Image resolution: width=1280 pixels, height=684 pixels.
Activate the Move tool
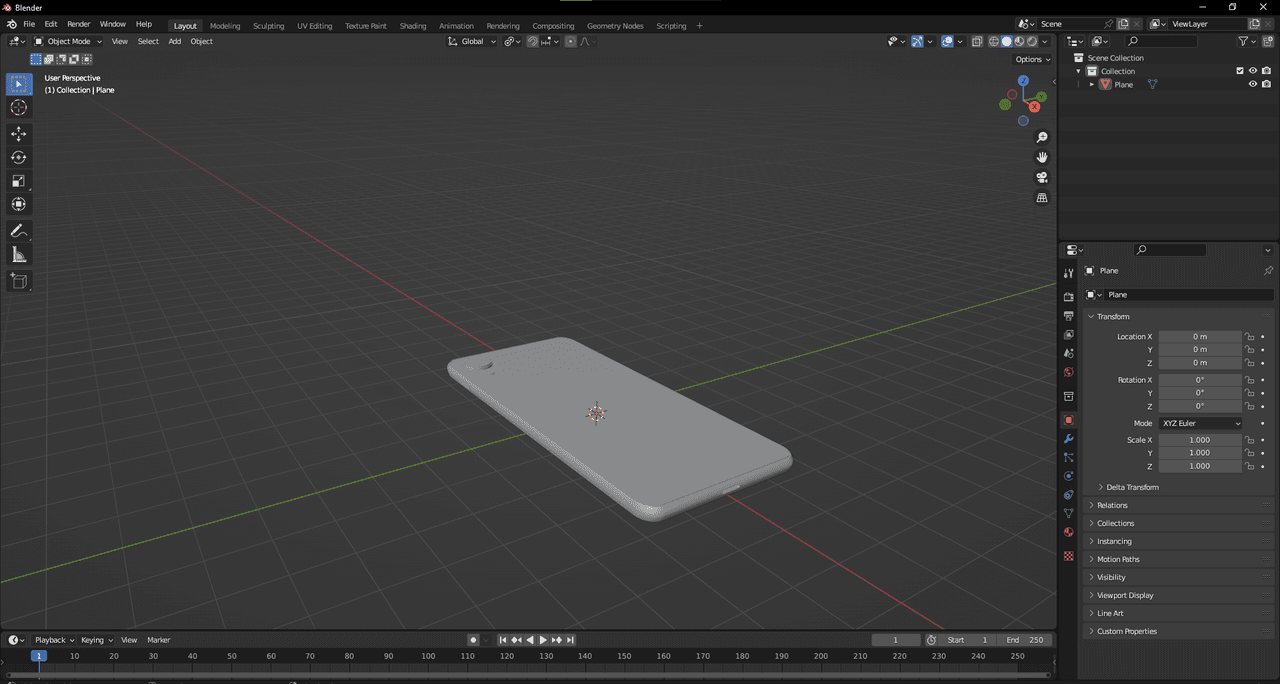(x=19, y=134)
